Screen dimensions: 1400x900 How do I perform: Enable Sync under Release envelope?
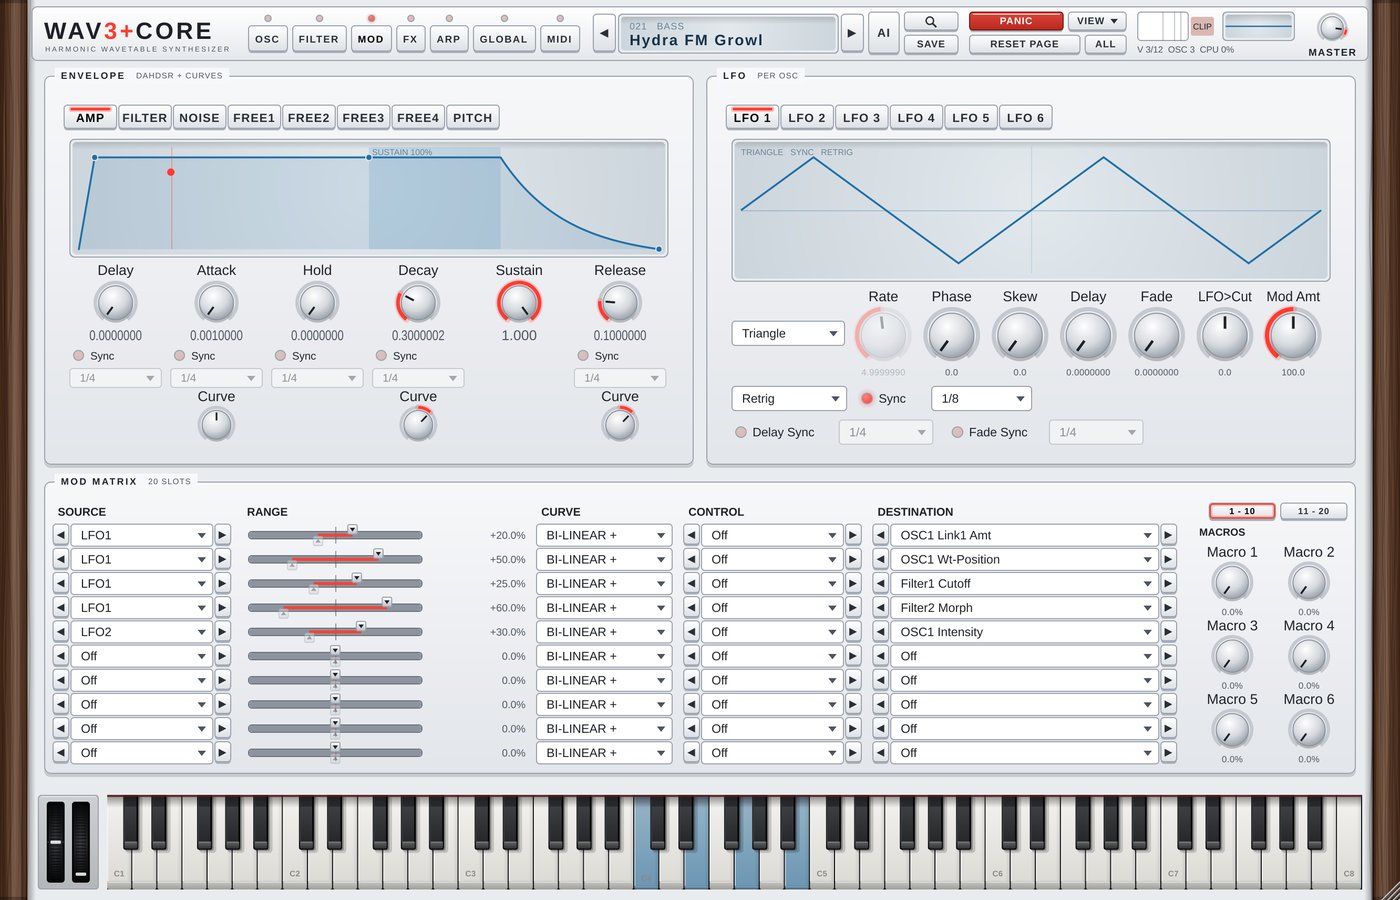tap(583, 356)
